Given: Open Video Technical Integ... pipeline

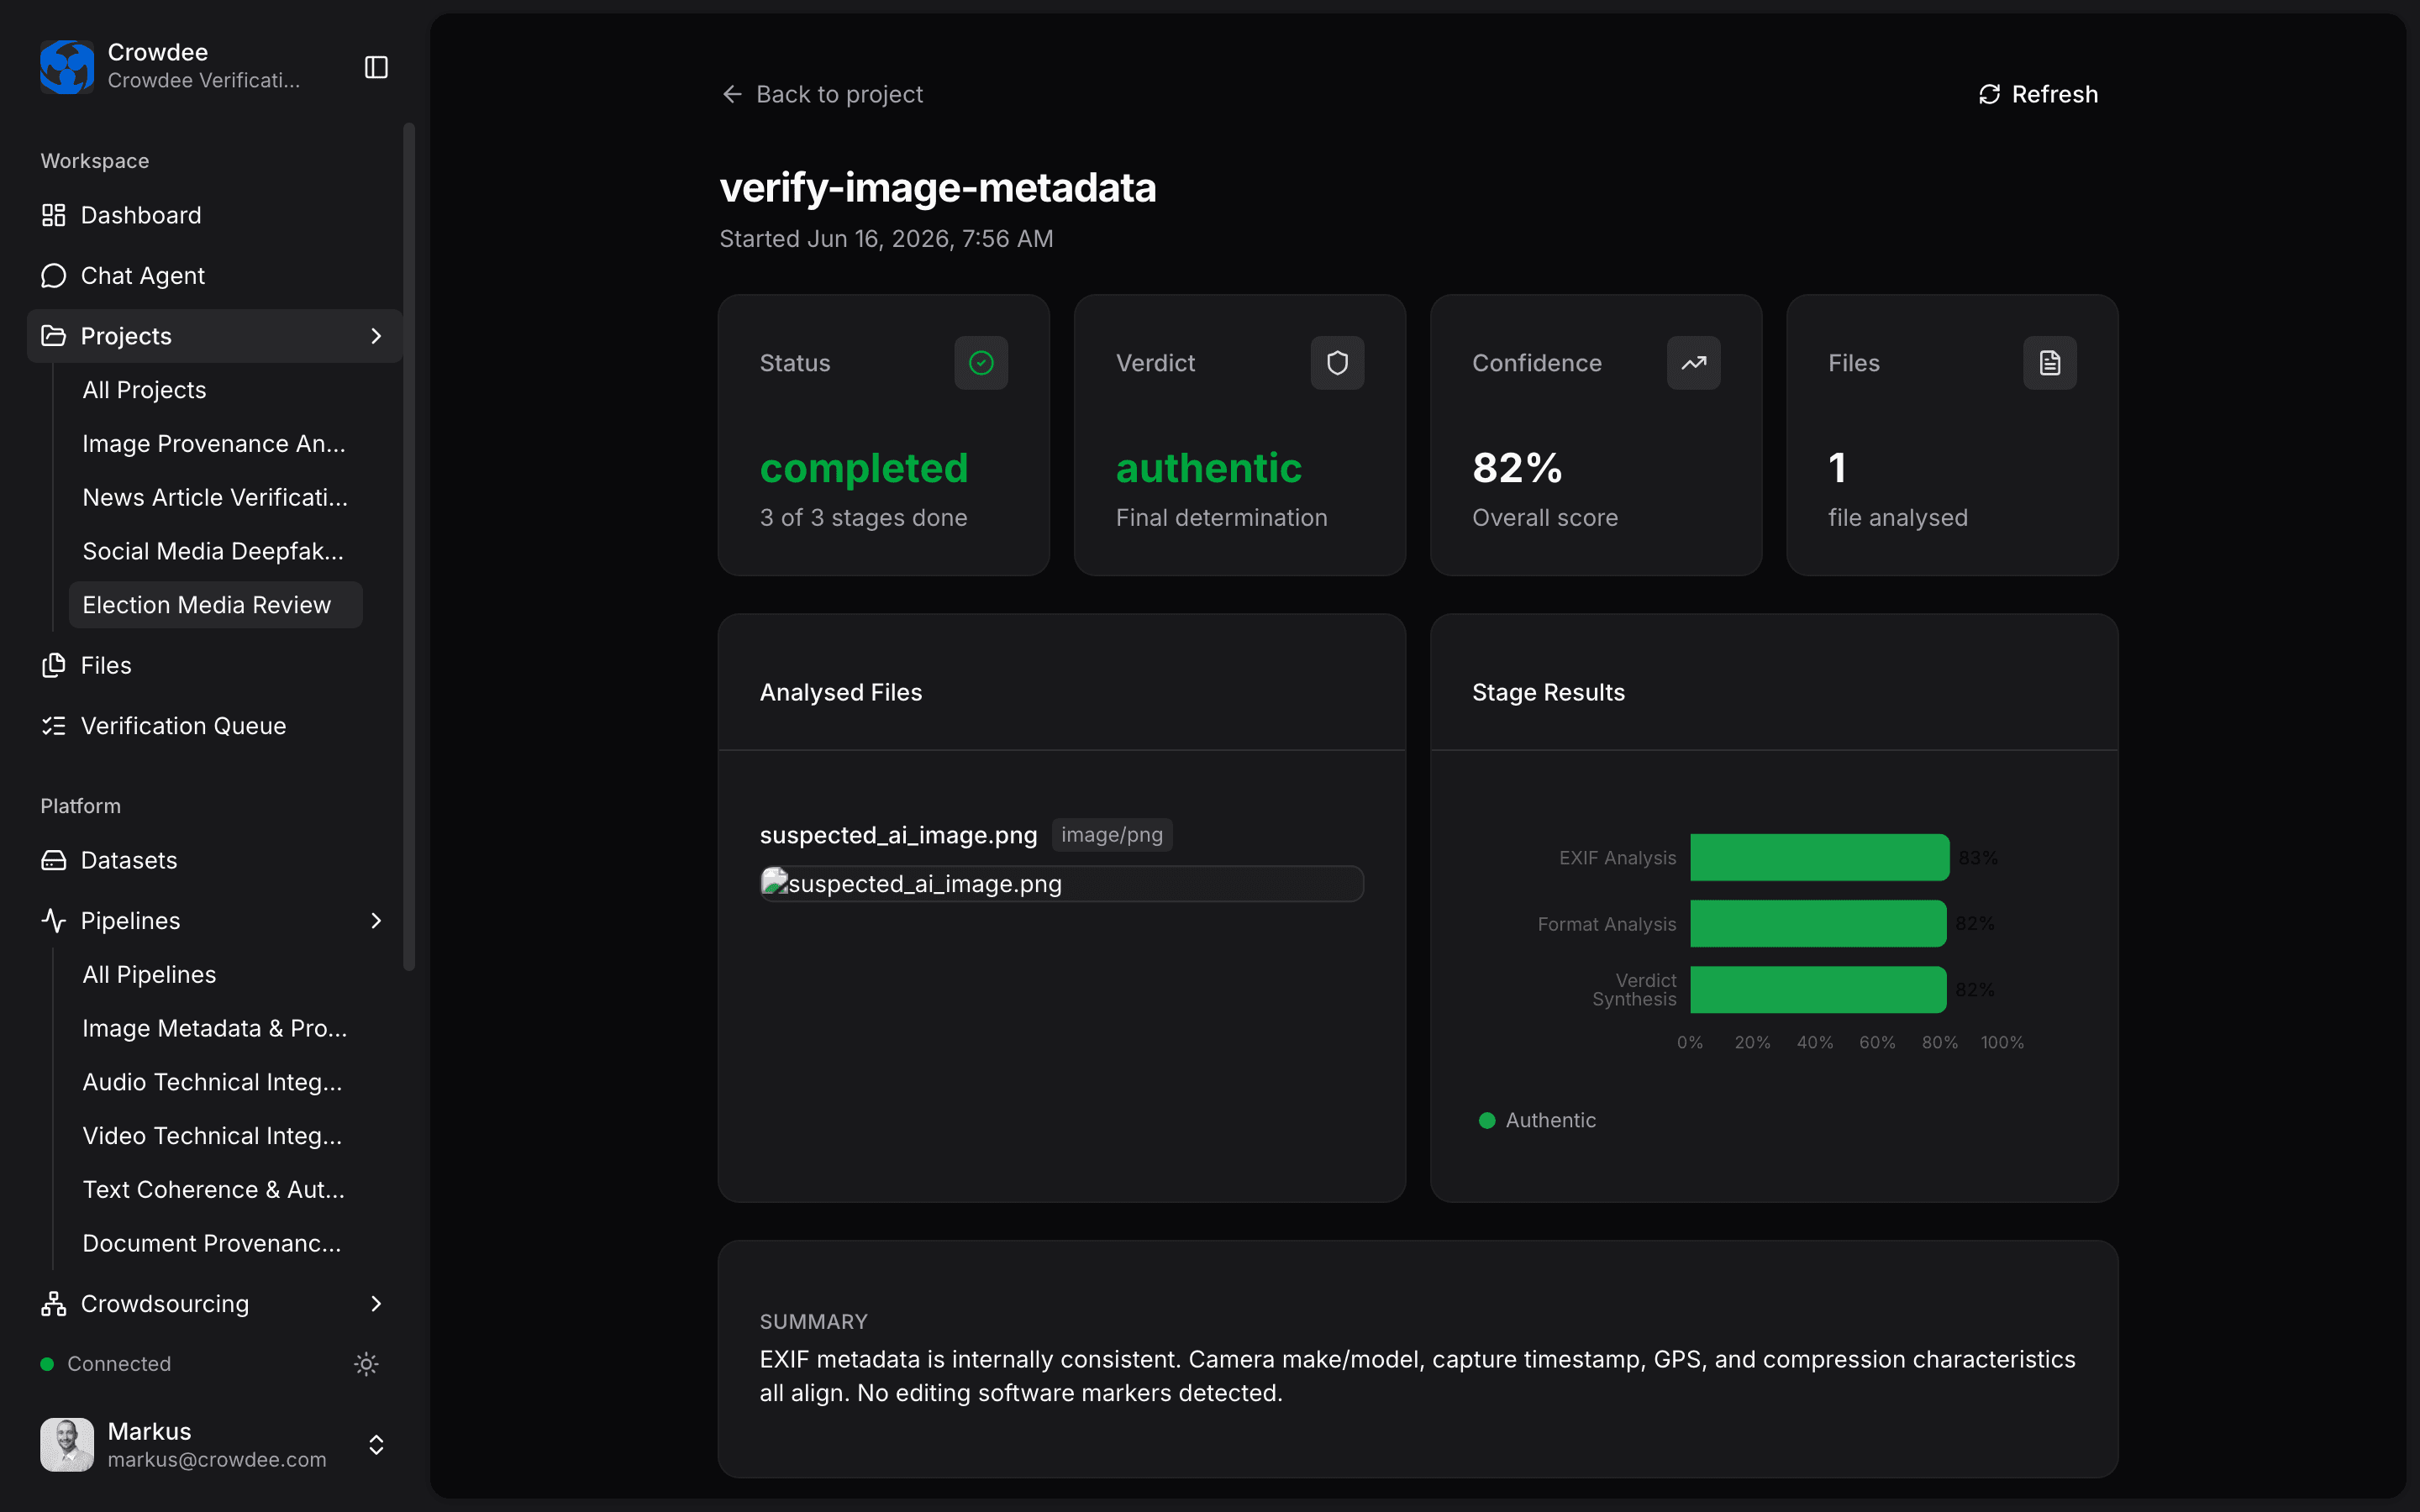Looking at the screenshot, I should [215, 1136].
